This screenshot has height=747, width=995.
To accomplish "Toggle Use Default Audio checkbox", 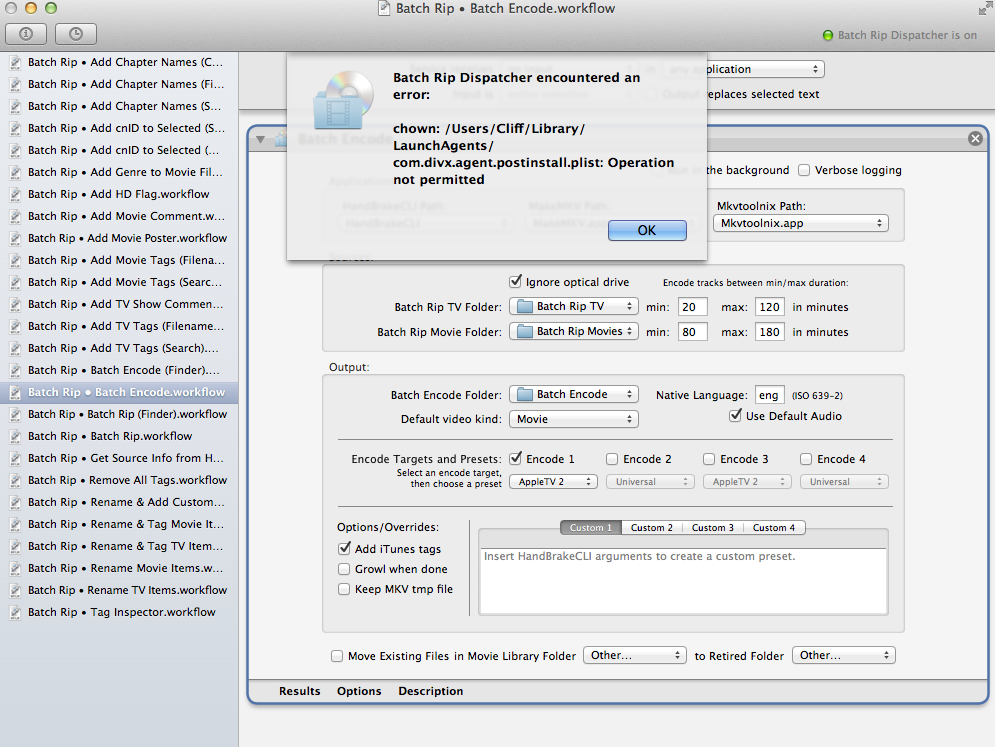I will coord(735,416).
